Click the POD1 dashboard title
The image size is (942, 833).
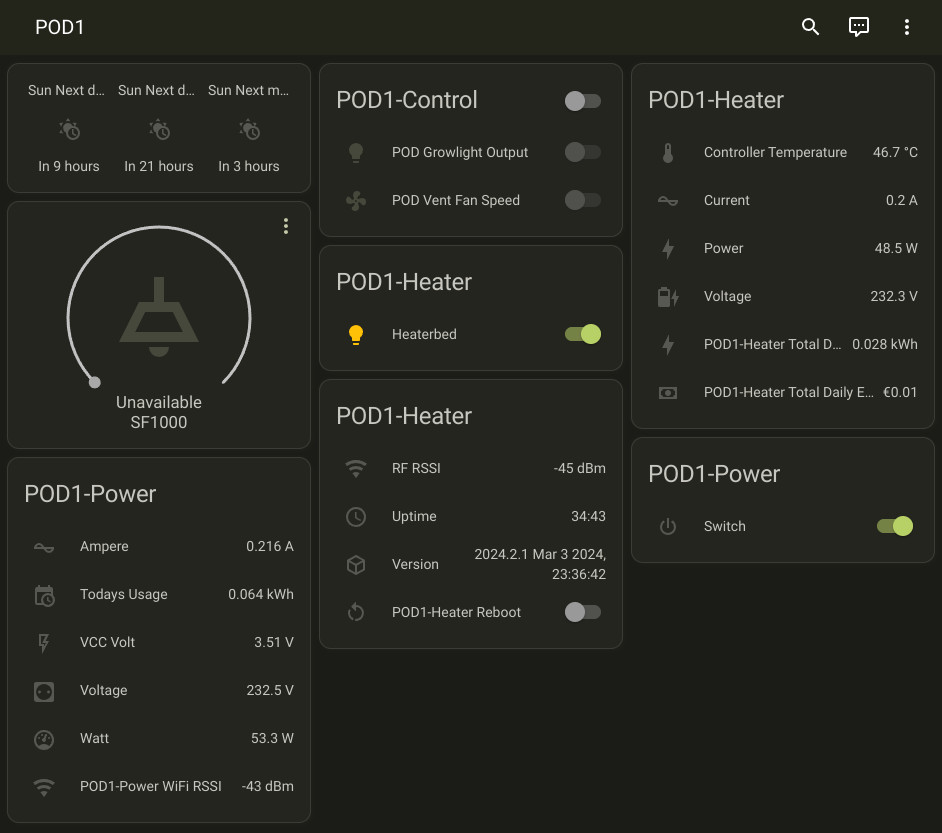(x=59, y=27)
